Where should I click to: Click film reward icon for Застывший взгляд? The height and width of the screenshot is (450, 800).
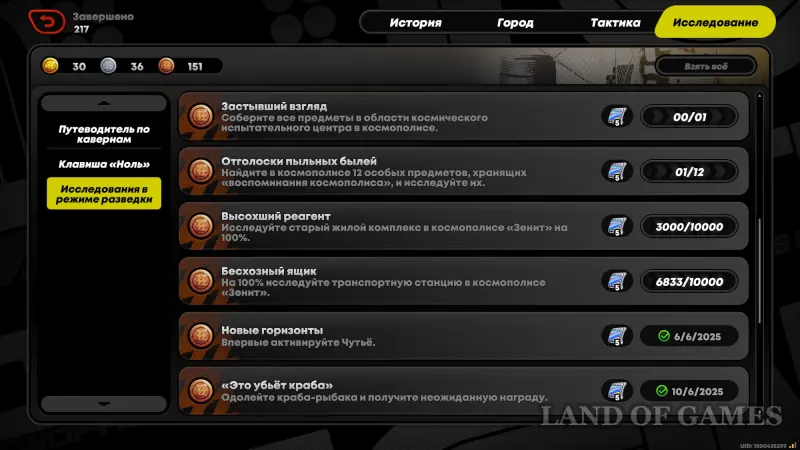617,117
